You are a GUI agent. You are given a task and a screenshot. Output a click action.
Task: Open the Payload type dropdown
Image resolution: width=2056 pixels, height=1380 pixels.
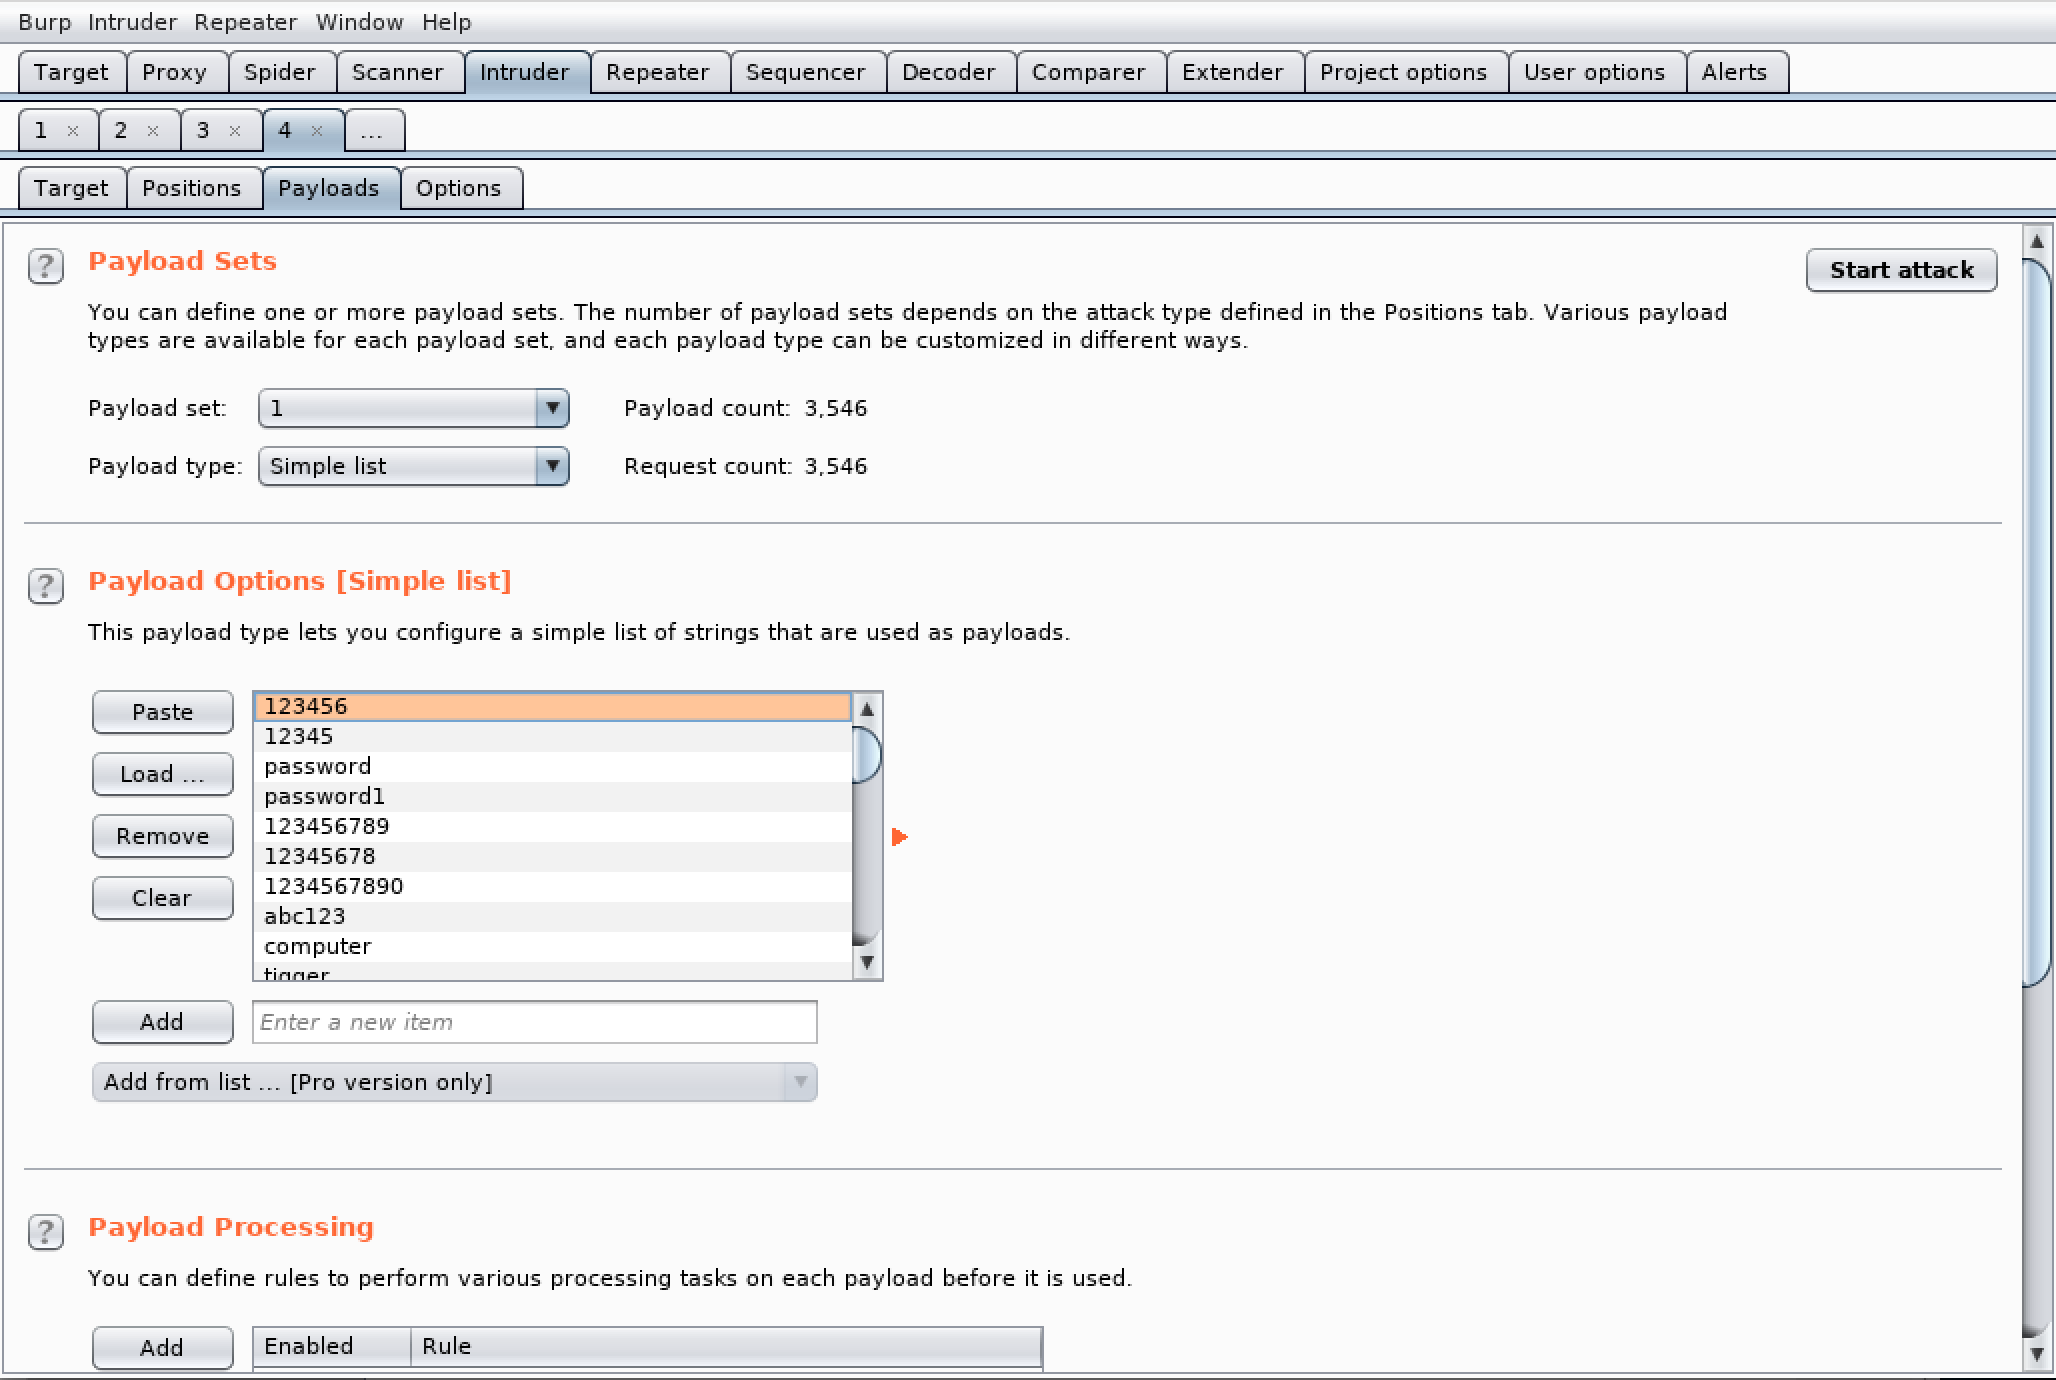click(x=413, y=466)
